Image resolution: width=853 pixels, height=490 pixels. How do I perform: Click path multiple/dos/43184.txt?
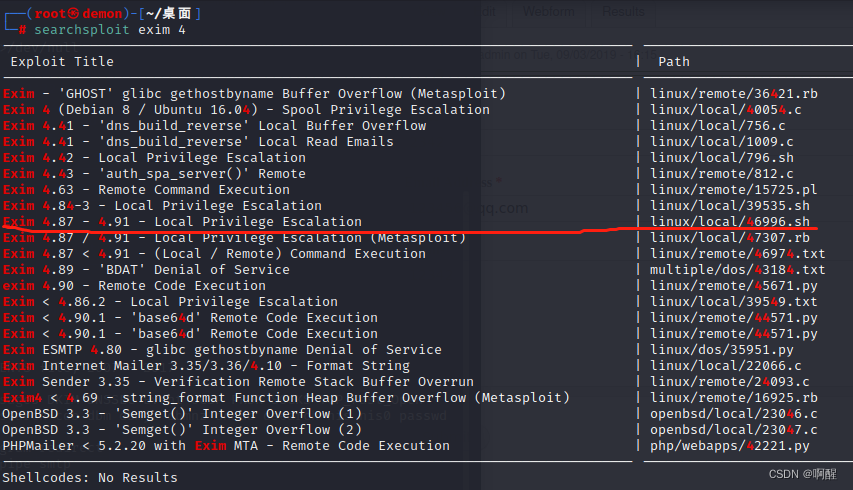738,270
